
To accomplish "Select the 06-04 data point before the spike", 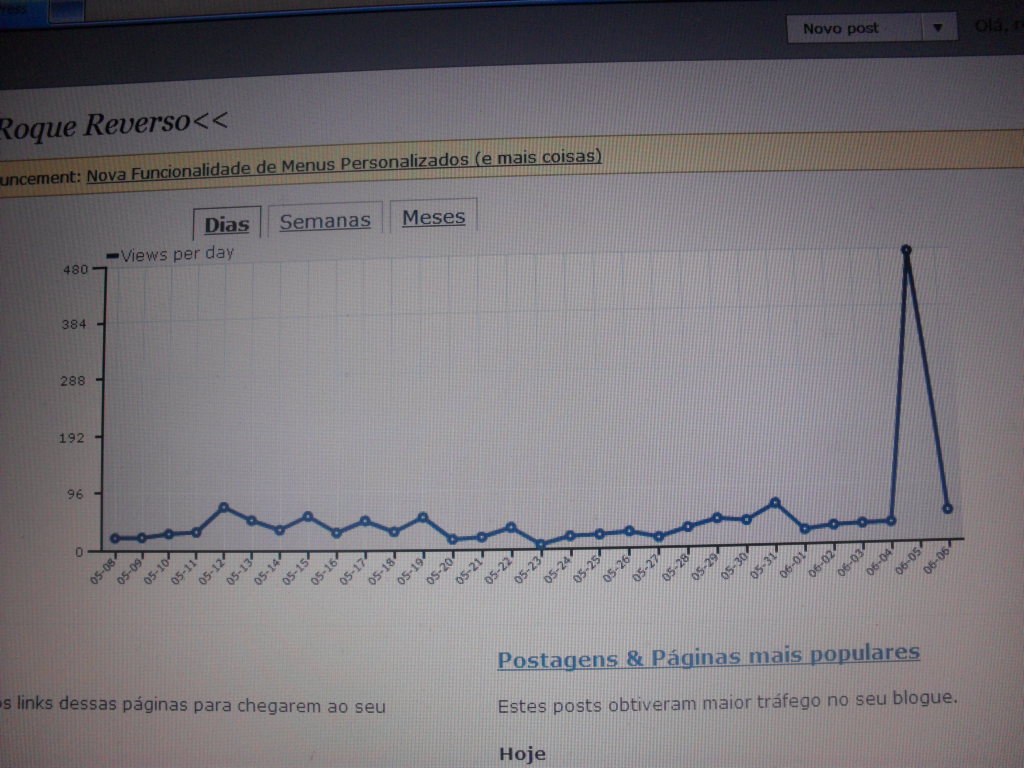I will [x=891, y=520].
